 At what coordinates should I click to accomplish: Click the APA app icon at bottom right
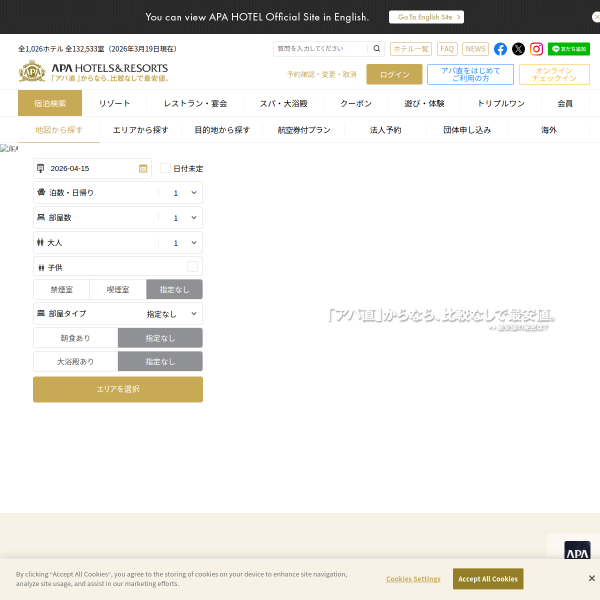pos(577,551)
